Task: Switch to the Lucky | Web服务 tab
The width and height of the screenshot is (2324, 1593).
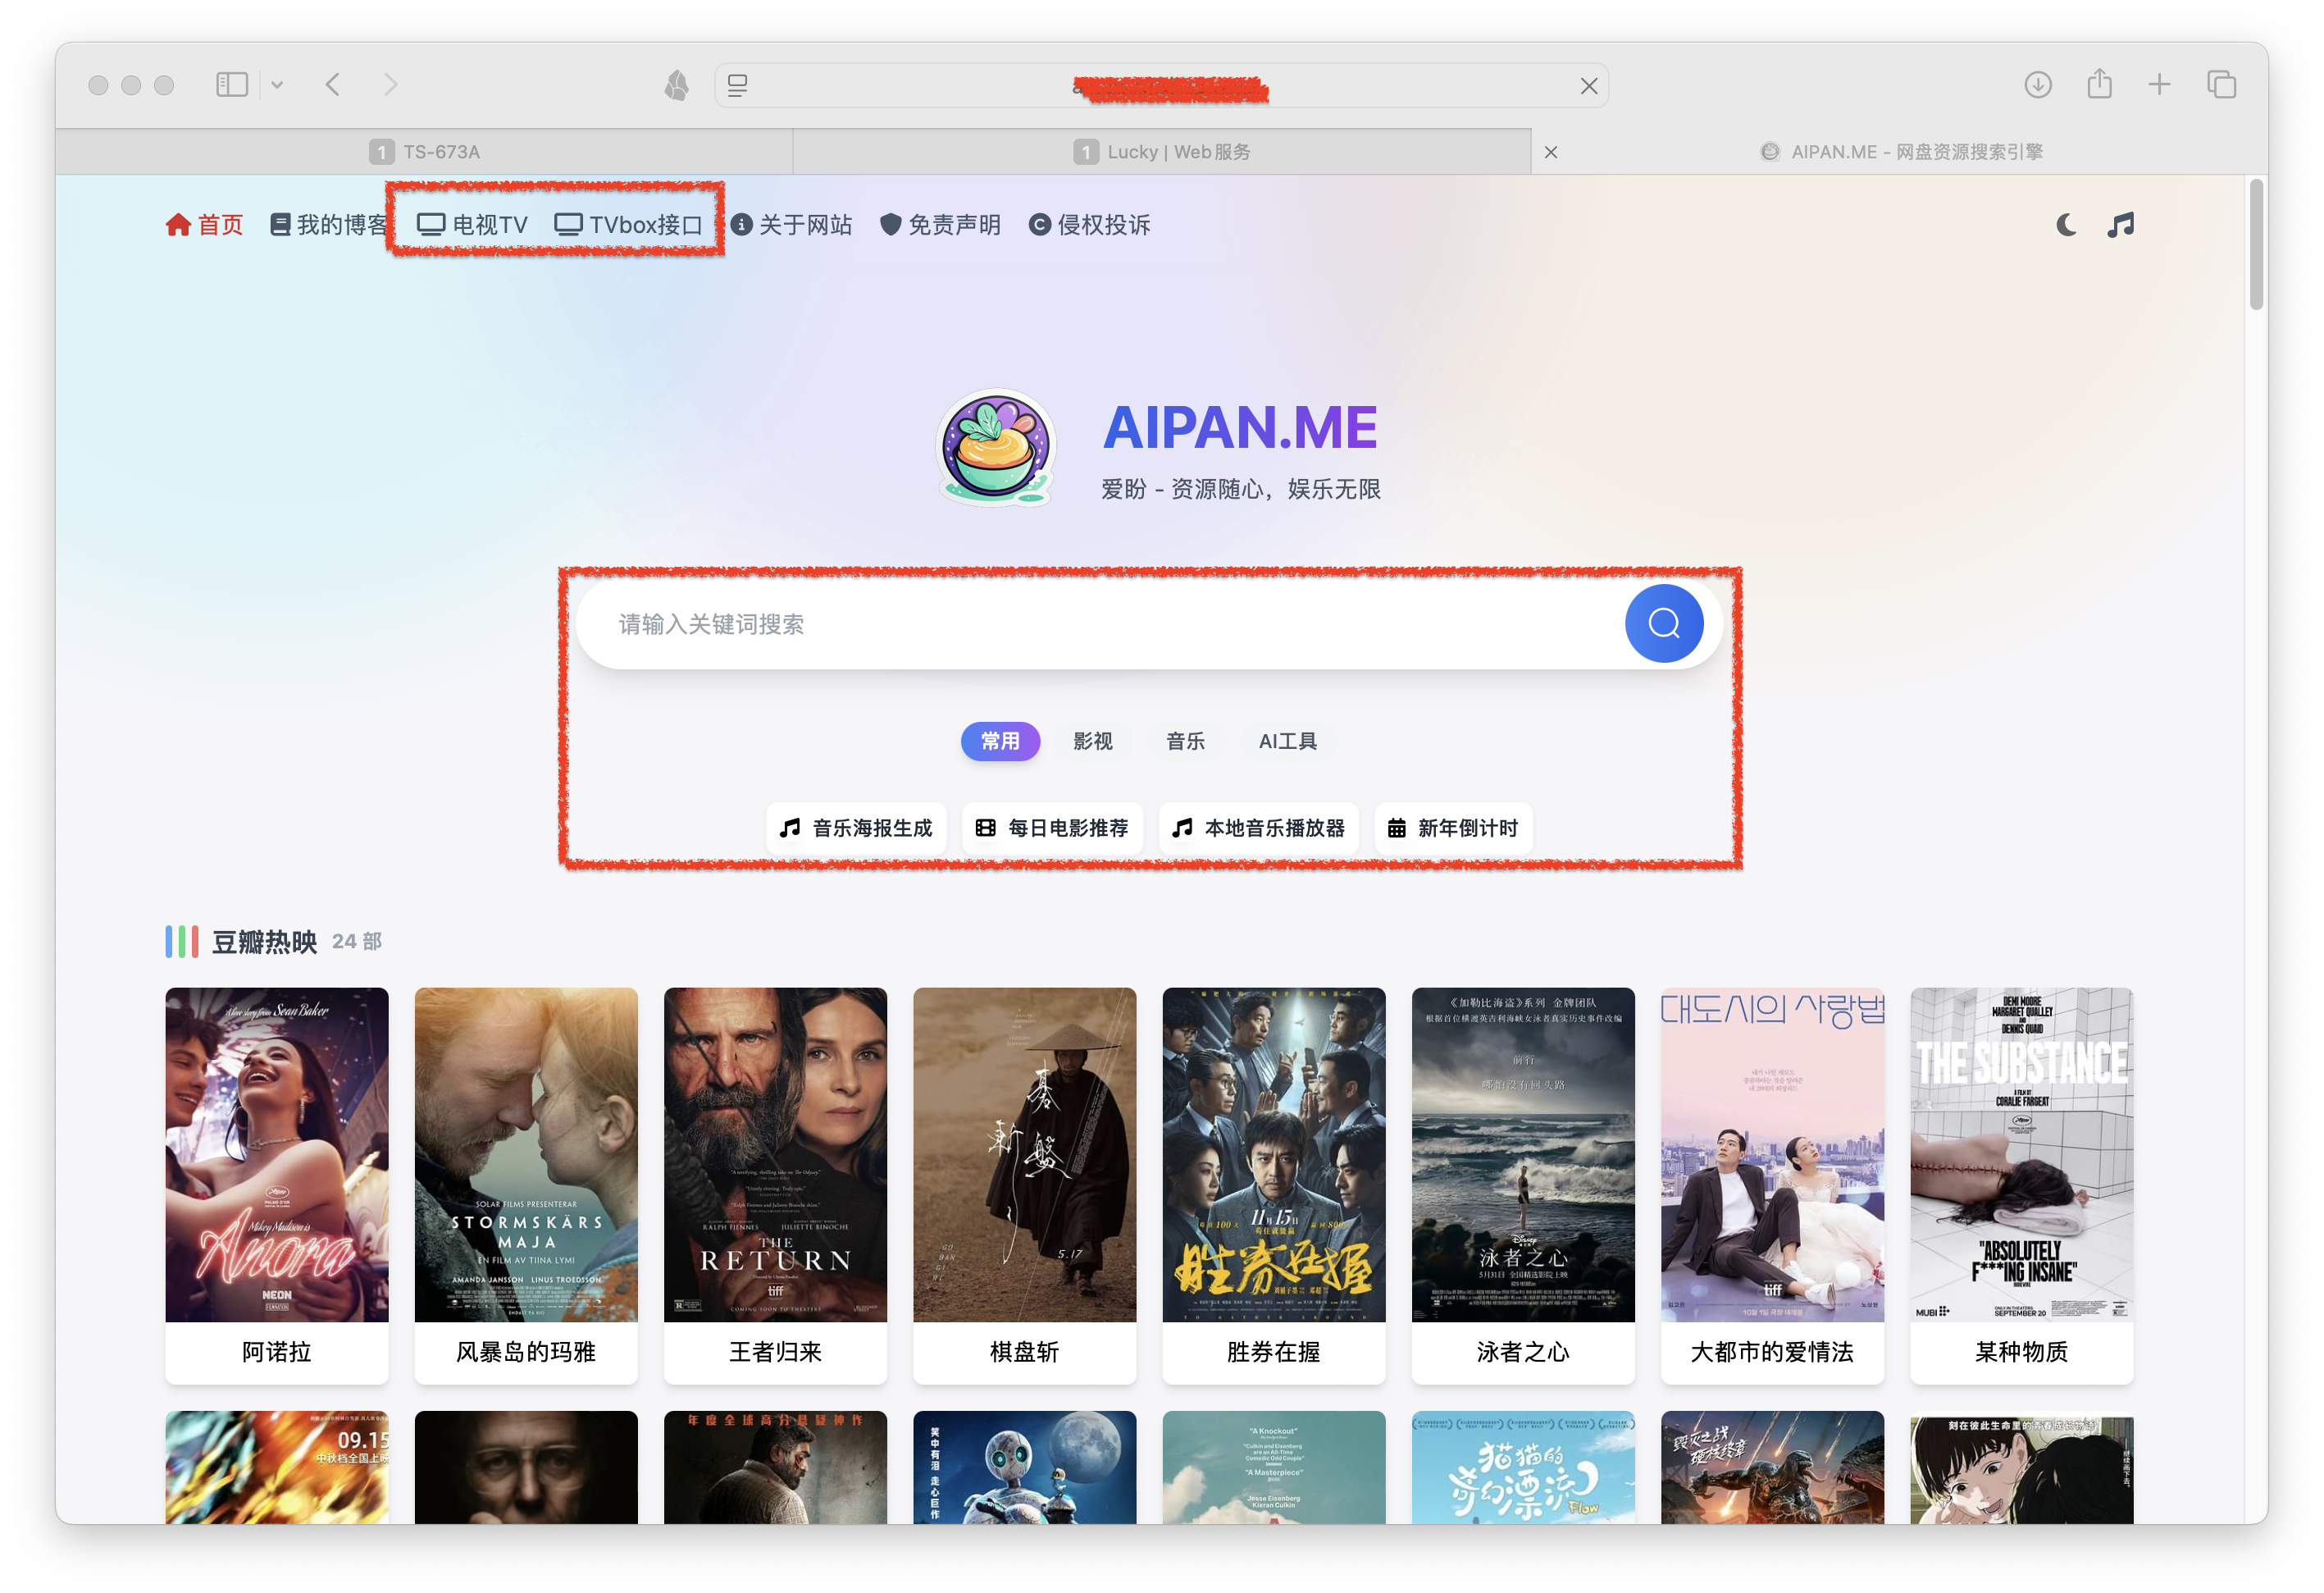Action: point(1161,152)
